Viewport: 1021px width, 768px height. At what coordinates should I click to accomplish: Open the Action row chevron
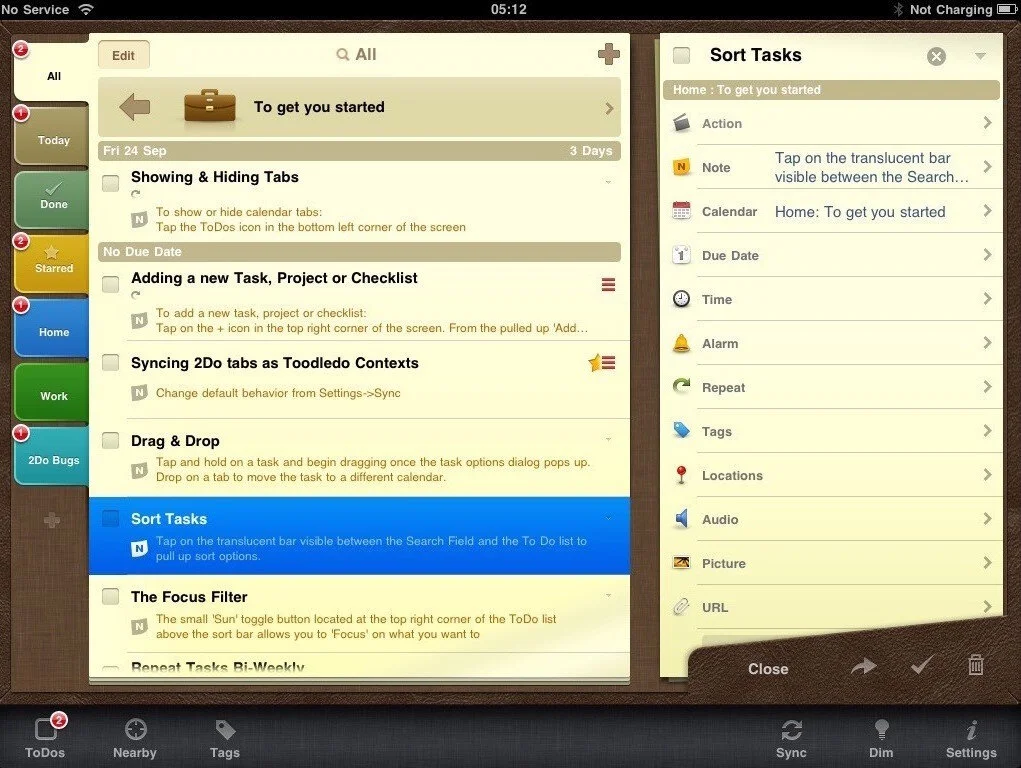pos(987,122)
